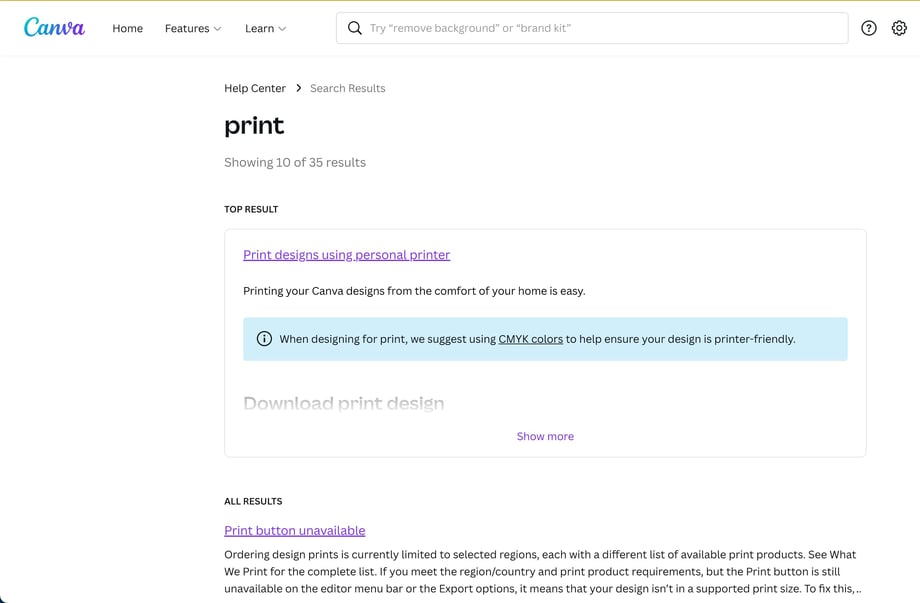Click the 'Showing 10 of 35 results' text

point(295,162)
